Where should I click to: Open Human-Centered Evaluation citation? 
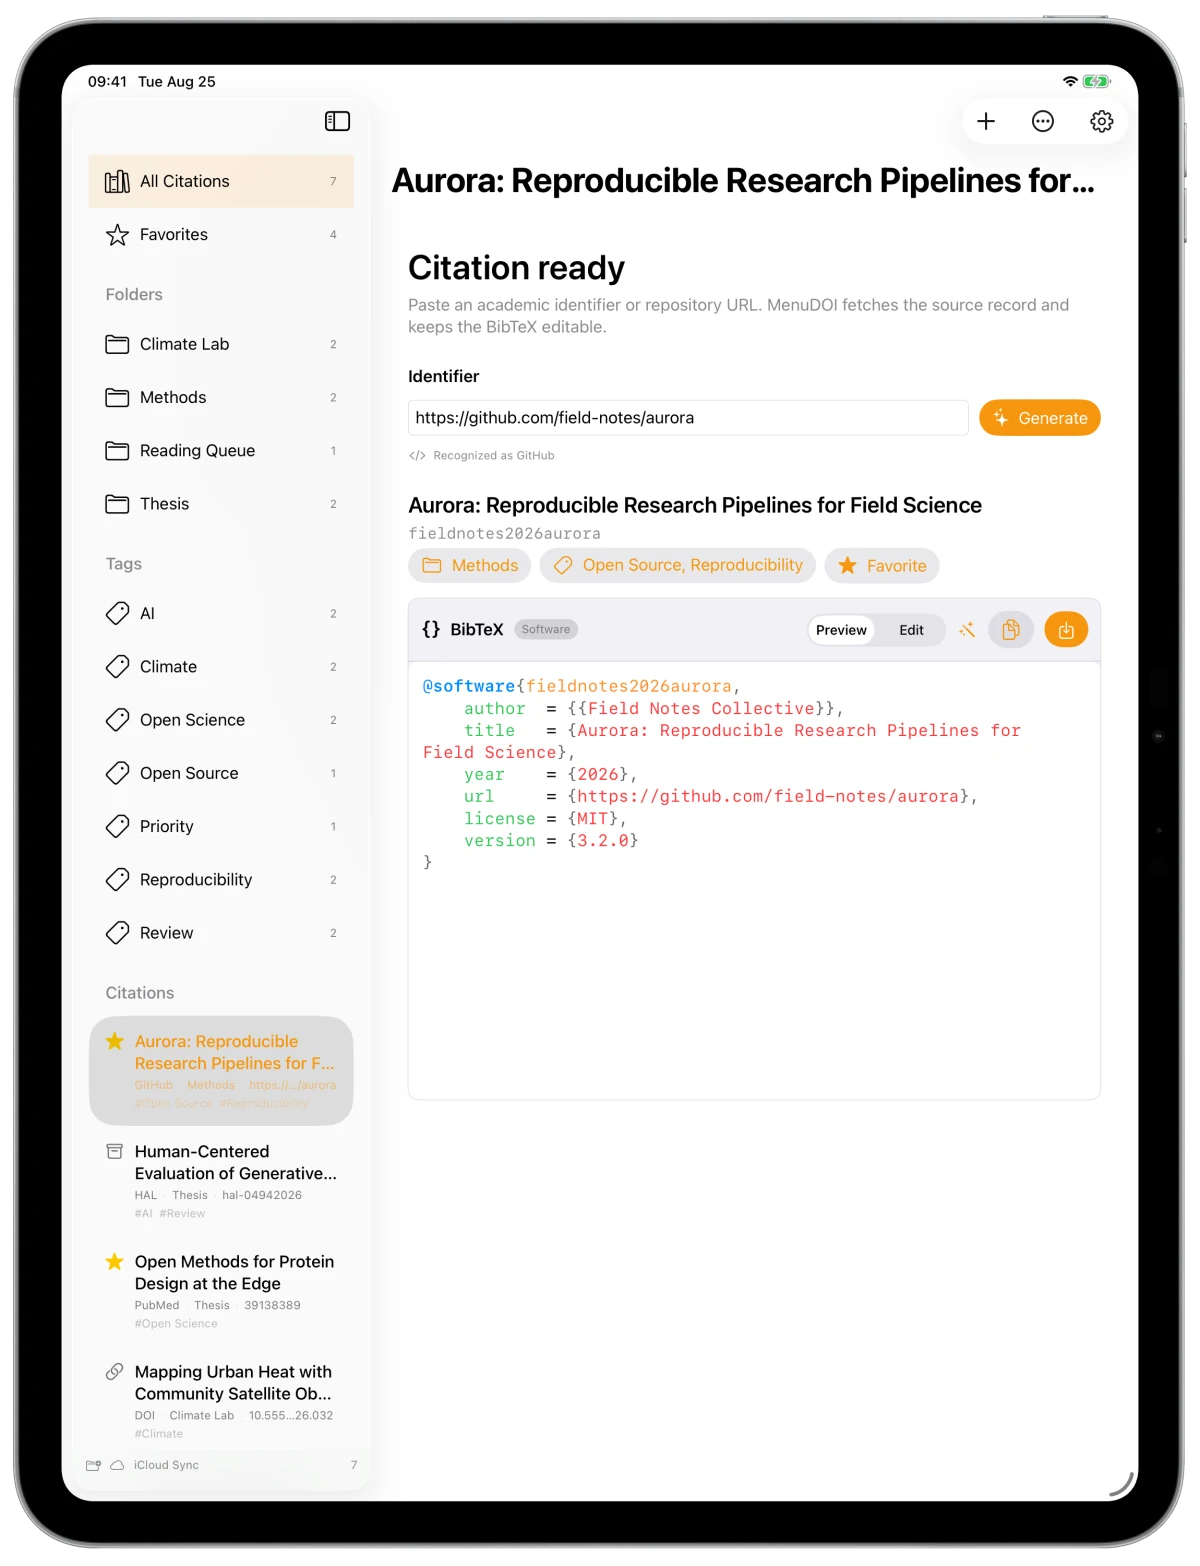pos(221,1181)
